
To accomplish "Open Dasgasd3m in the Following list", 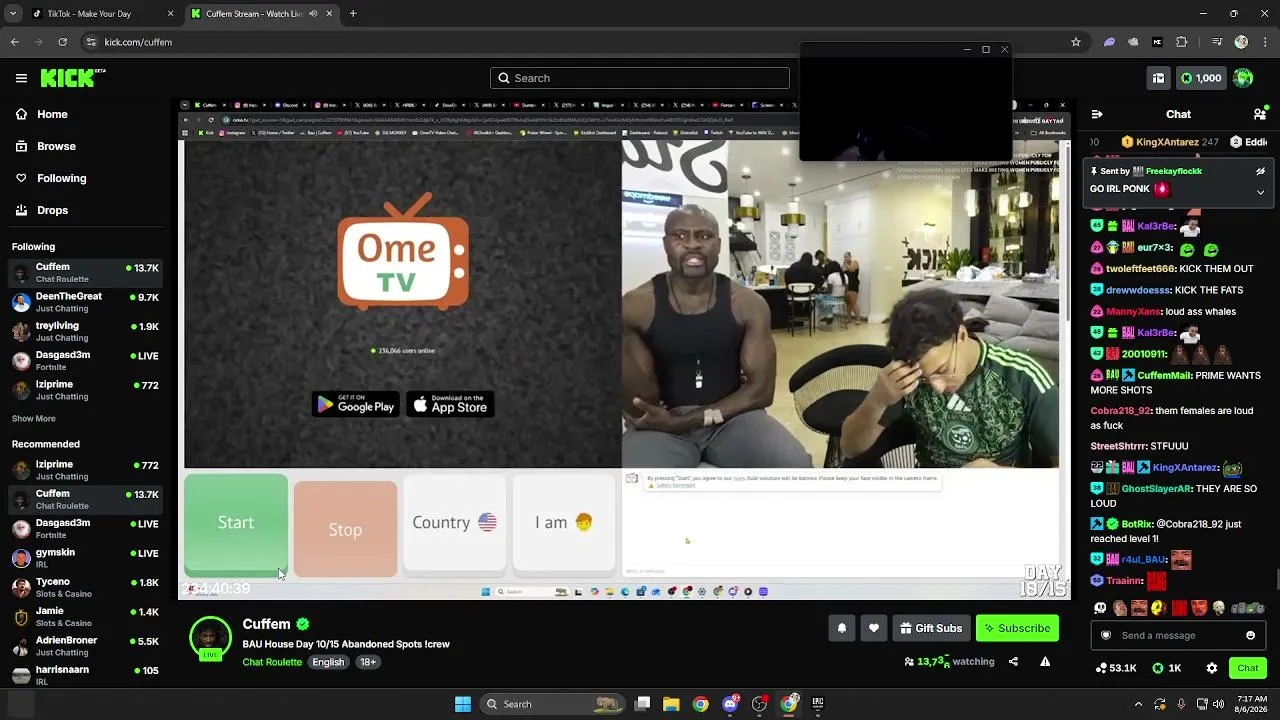I will point(85,360).
